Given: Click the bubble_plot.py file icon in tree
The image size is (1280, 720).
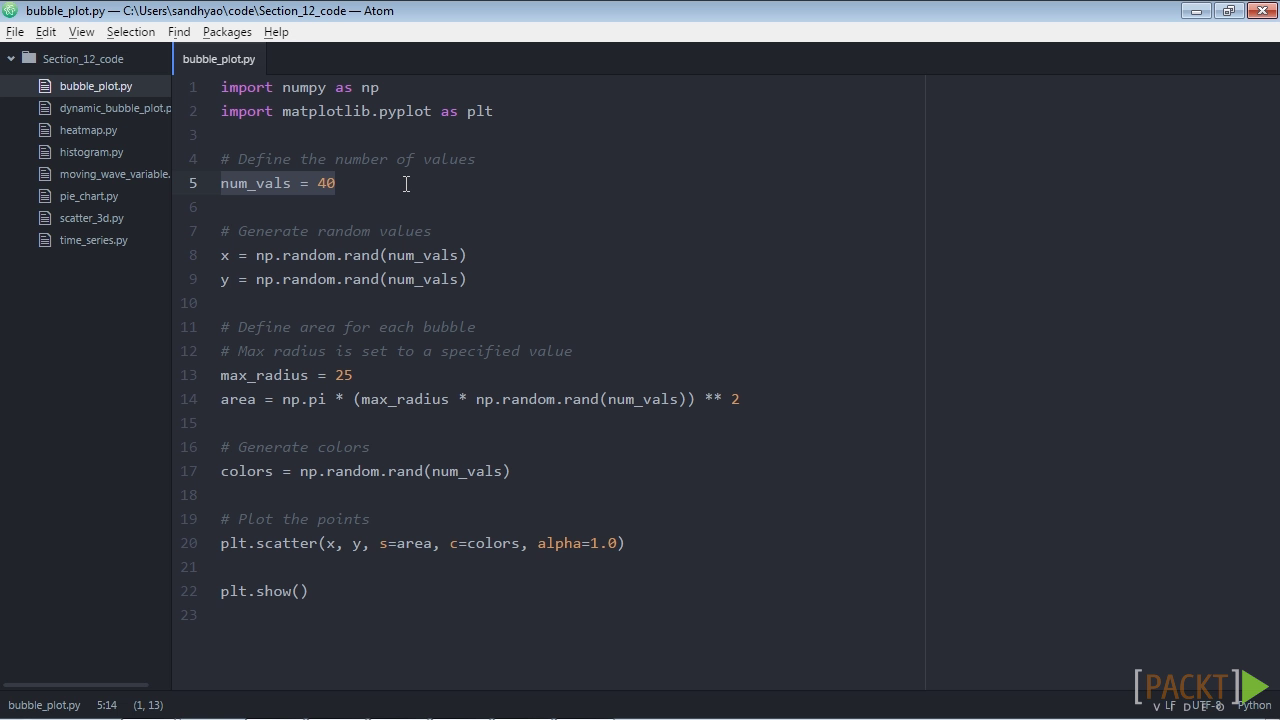Looking at the screenshot, I should pyautogui.click(x=45, y=86).
